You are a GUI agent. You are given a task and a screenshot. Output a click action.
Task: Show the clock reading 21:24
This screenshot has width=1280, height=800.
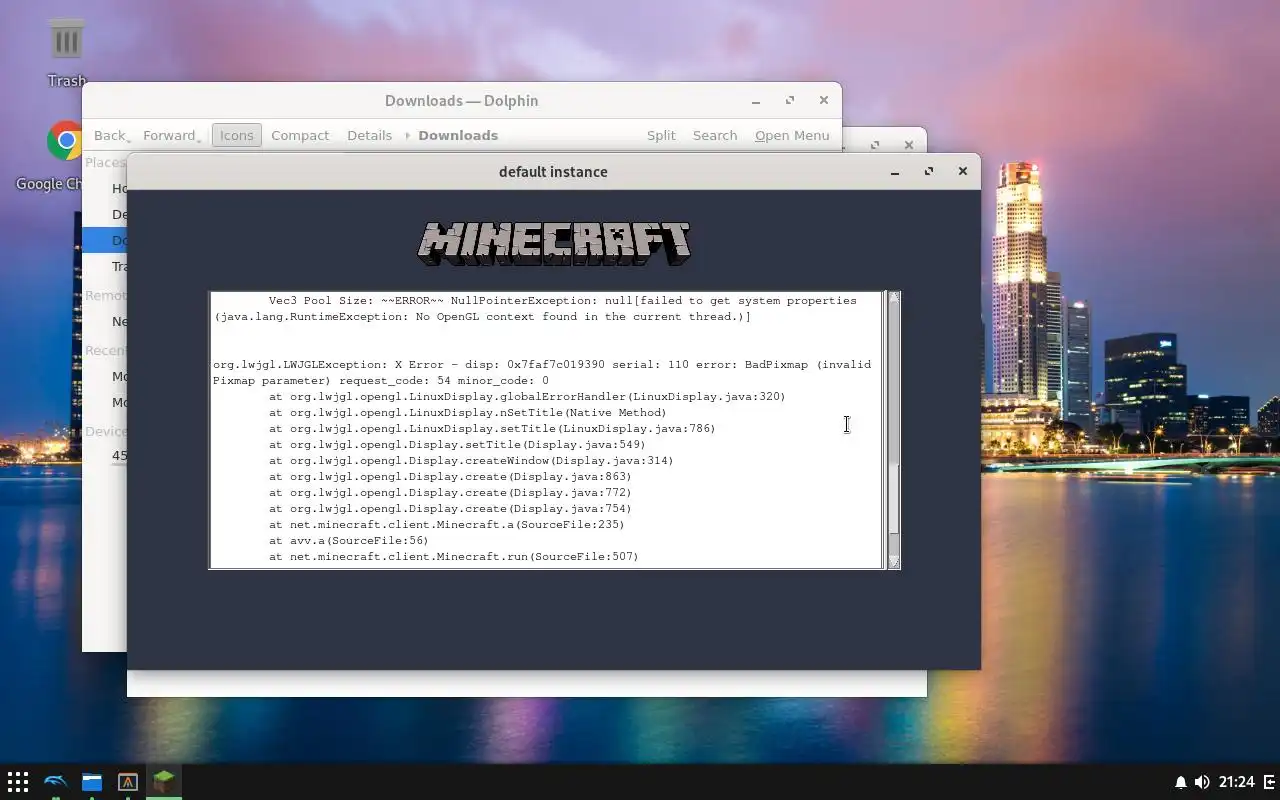pyautogui.click(x=1237, y=782)
